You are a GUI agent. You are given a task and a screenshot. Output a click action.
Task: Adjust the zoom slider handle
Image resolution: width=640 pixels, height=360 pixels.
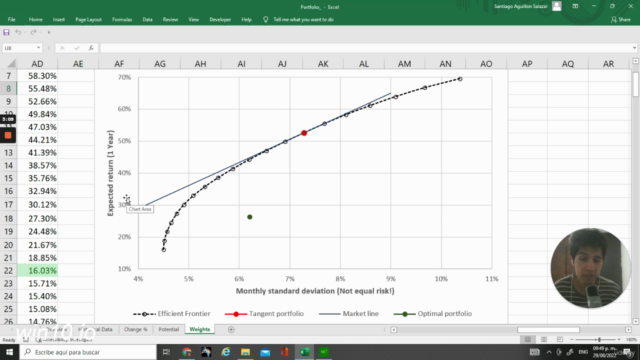click(599, 340)
